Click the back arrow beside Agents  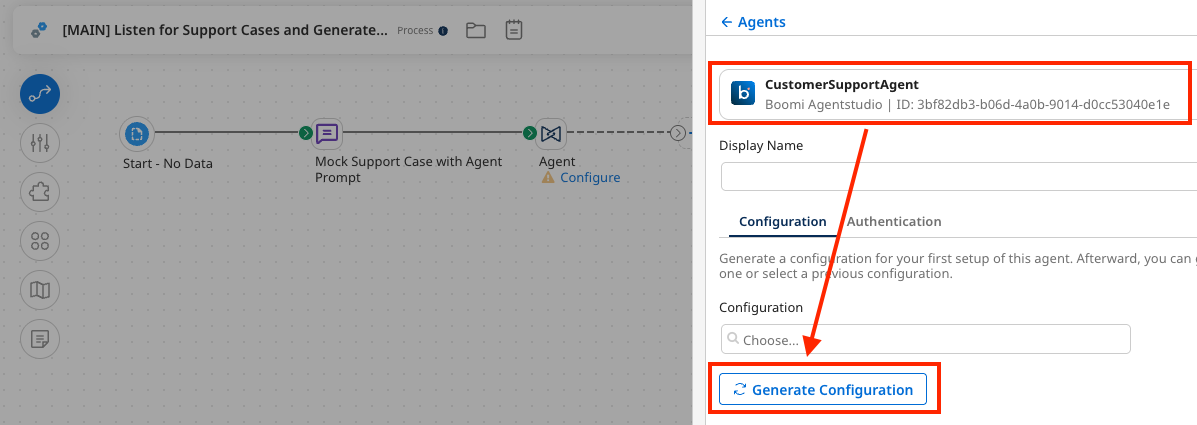[727, 22]
